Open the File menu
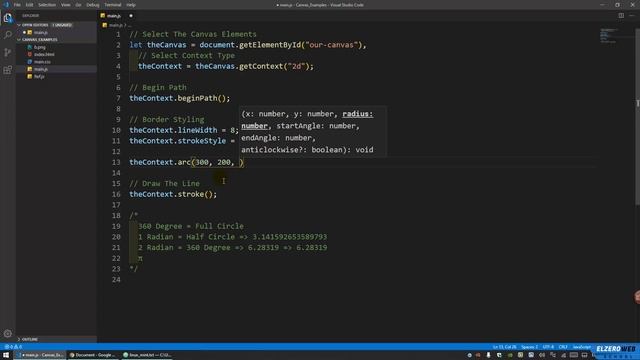 (17, 5)
